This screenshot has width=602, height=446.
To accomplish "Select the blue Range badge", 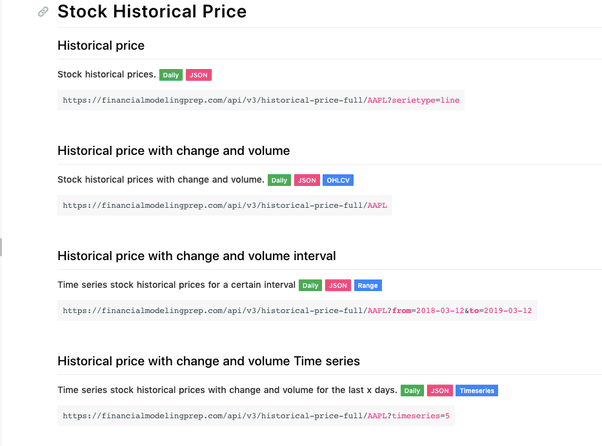I will tap(368, 285).
